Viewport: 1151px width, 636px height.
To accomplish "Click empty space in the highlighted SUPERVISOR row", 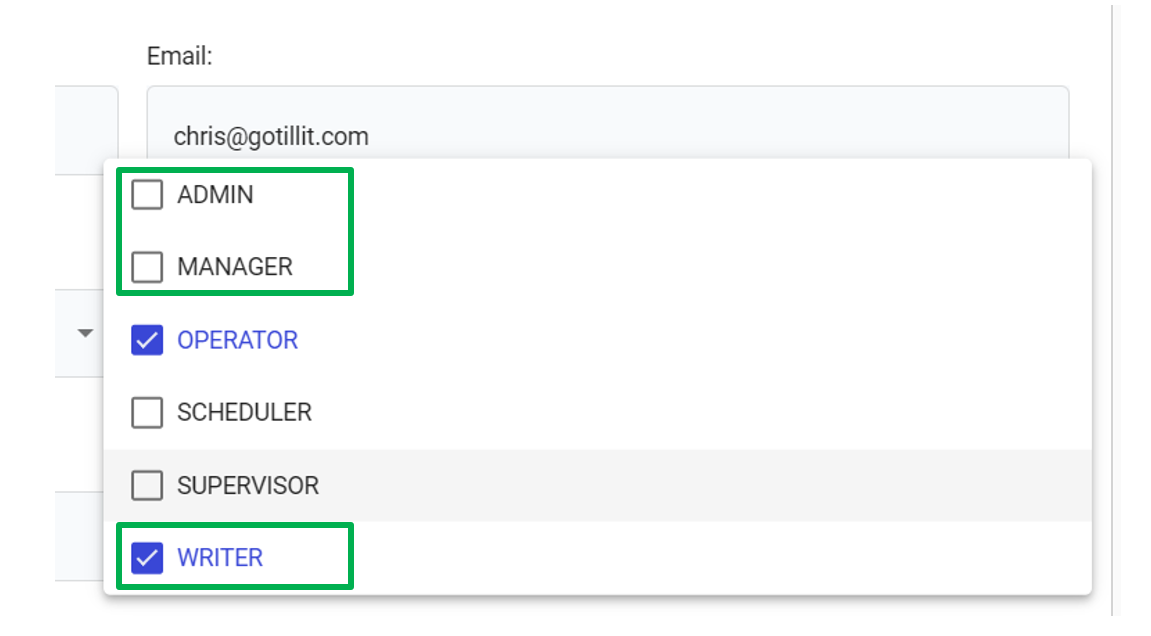I will tap(700, 486).
